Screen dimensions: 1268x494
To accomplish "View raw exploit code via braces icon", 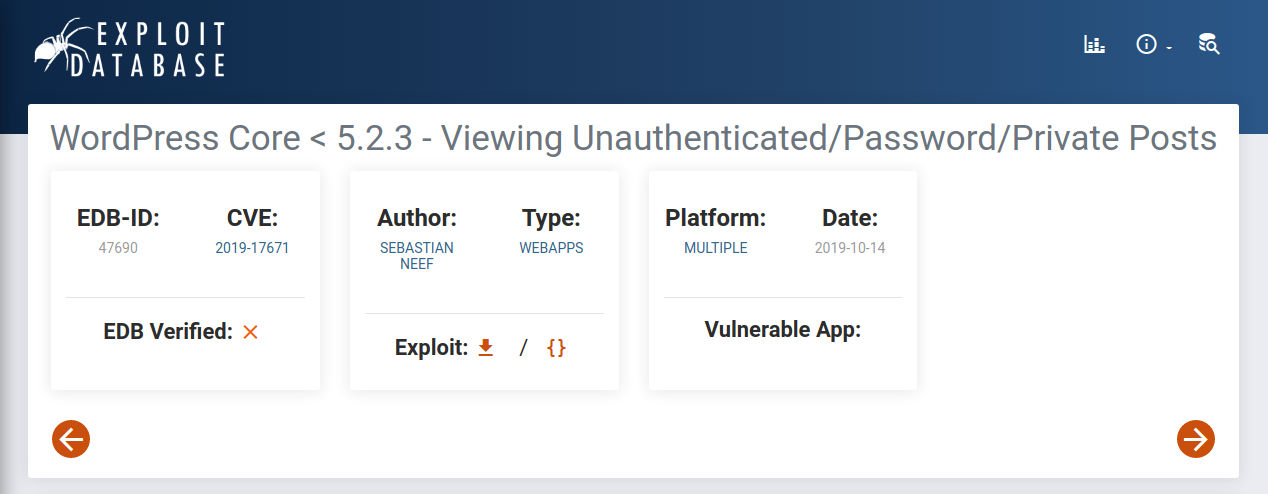I will 556,348.
